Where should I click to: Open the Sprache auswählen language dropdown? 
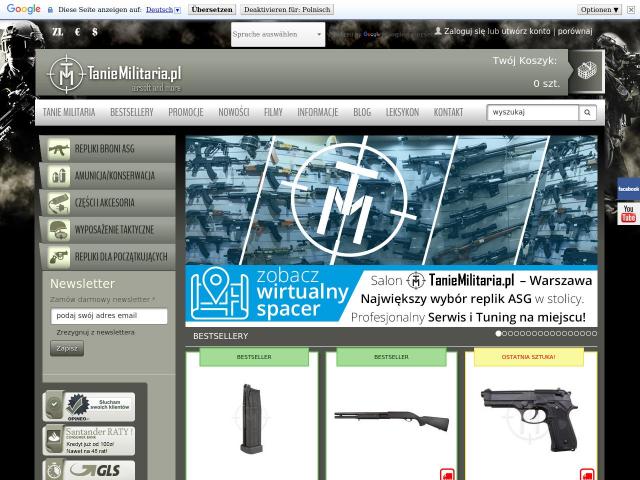pyautogui.click(x=278, y=34)
